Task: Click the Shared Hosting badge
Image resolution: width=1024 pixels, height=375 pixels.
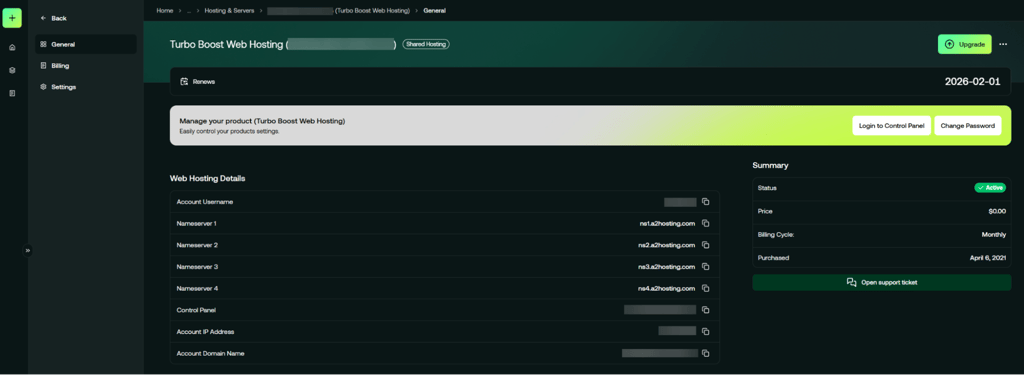Action: [x=426, y=44]
